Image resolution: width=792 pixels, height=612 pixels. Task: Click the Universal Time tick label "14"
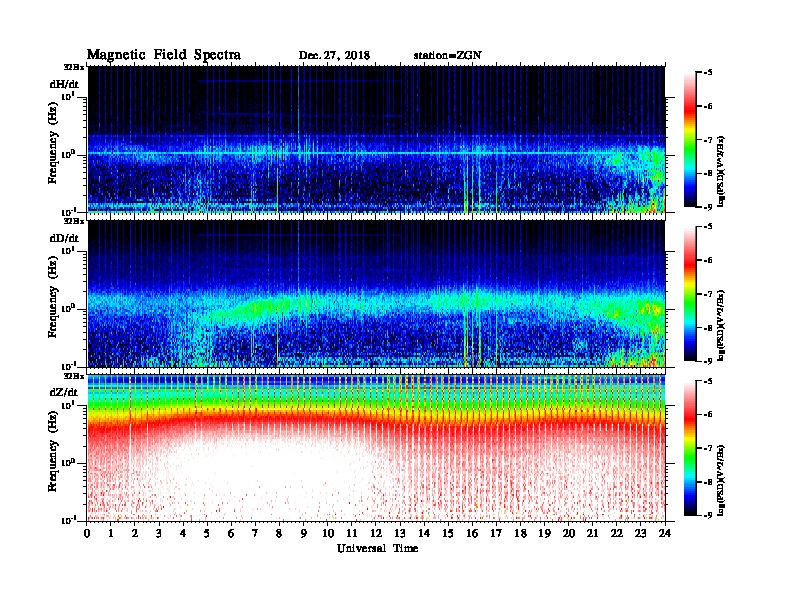tap(424, 533)
